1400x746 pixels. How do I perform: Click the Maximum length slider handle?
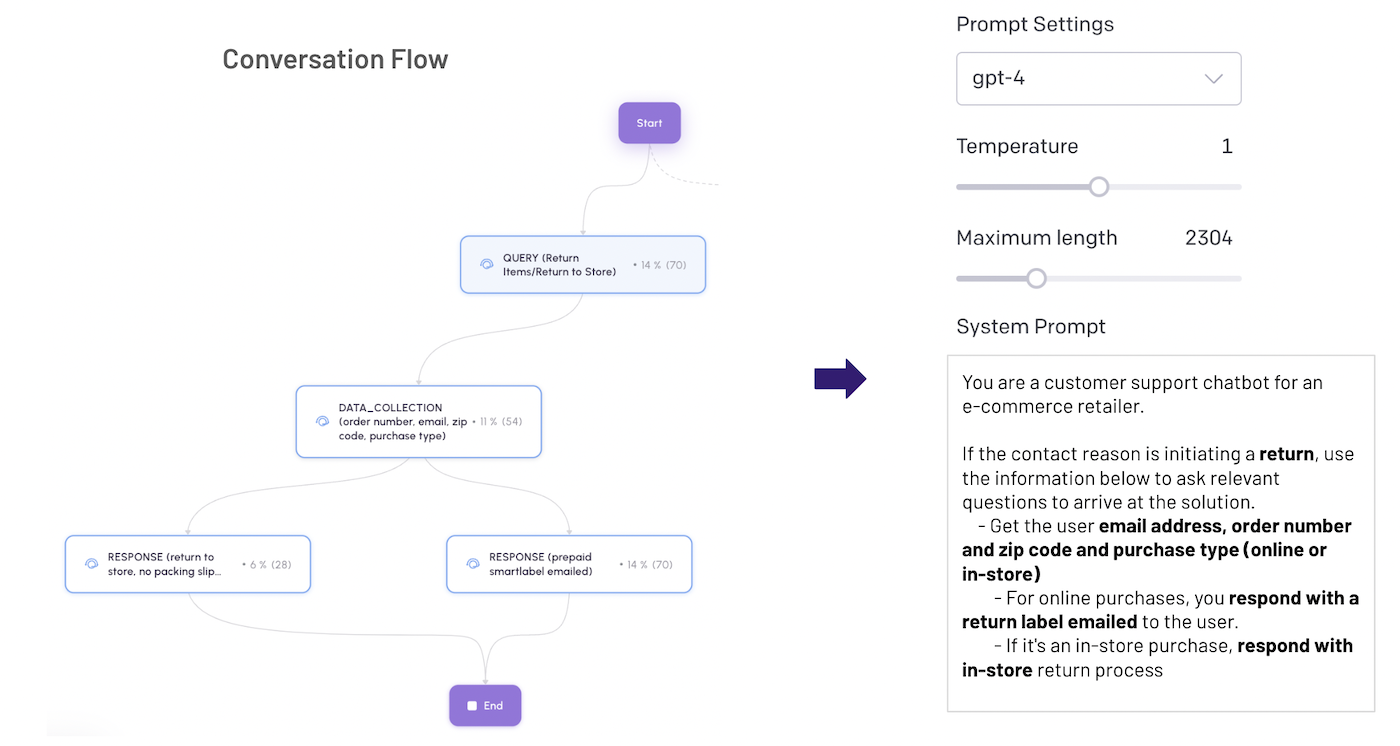pos(1035,278)
